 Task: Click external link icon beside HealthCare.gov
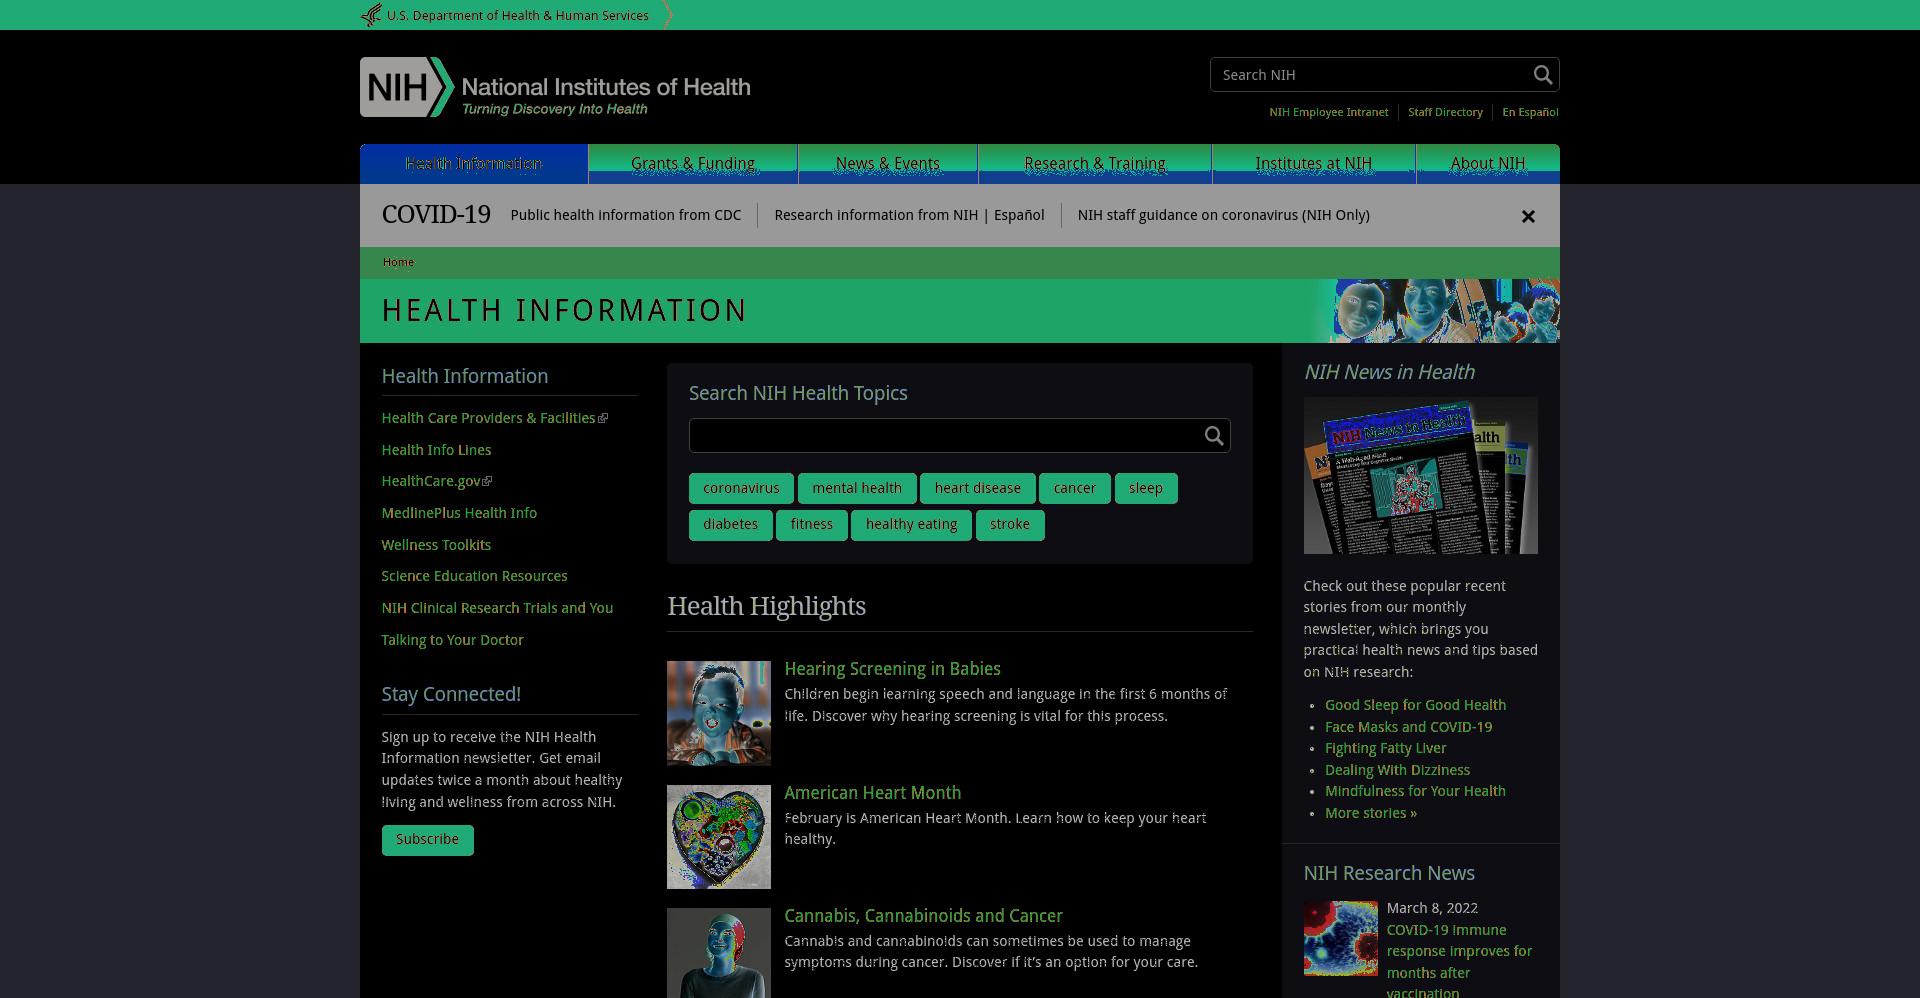click(487, 482)
